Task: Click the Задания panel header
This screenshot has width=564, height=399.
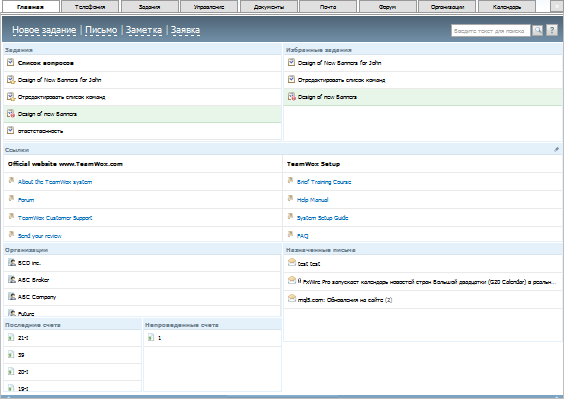Action: (142, 50)
